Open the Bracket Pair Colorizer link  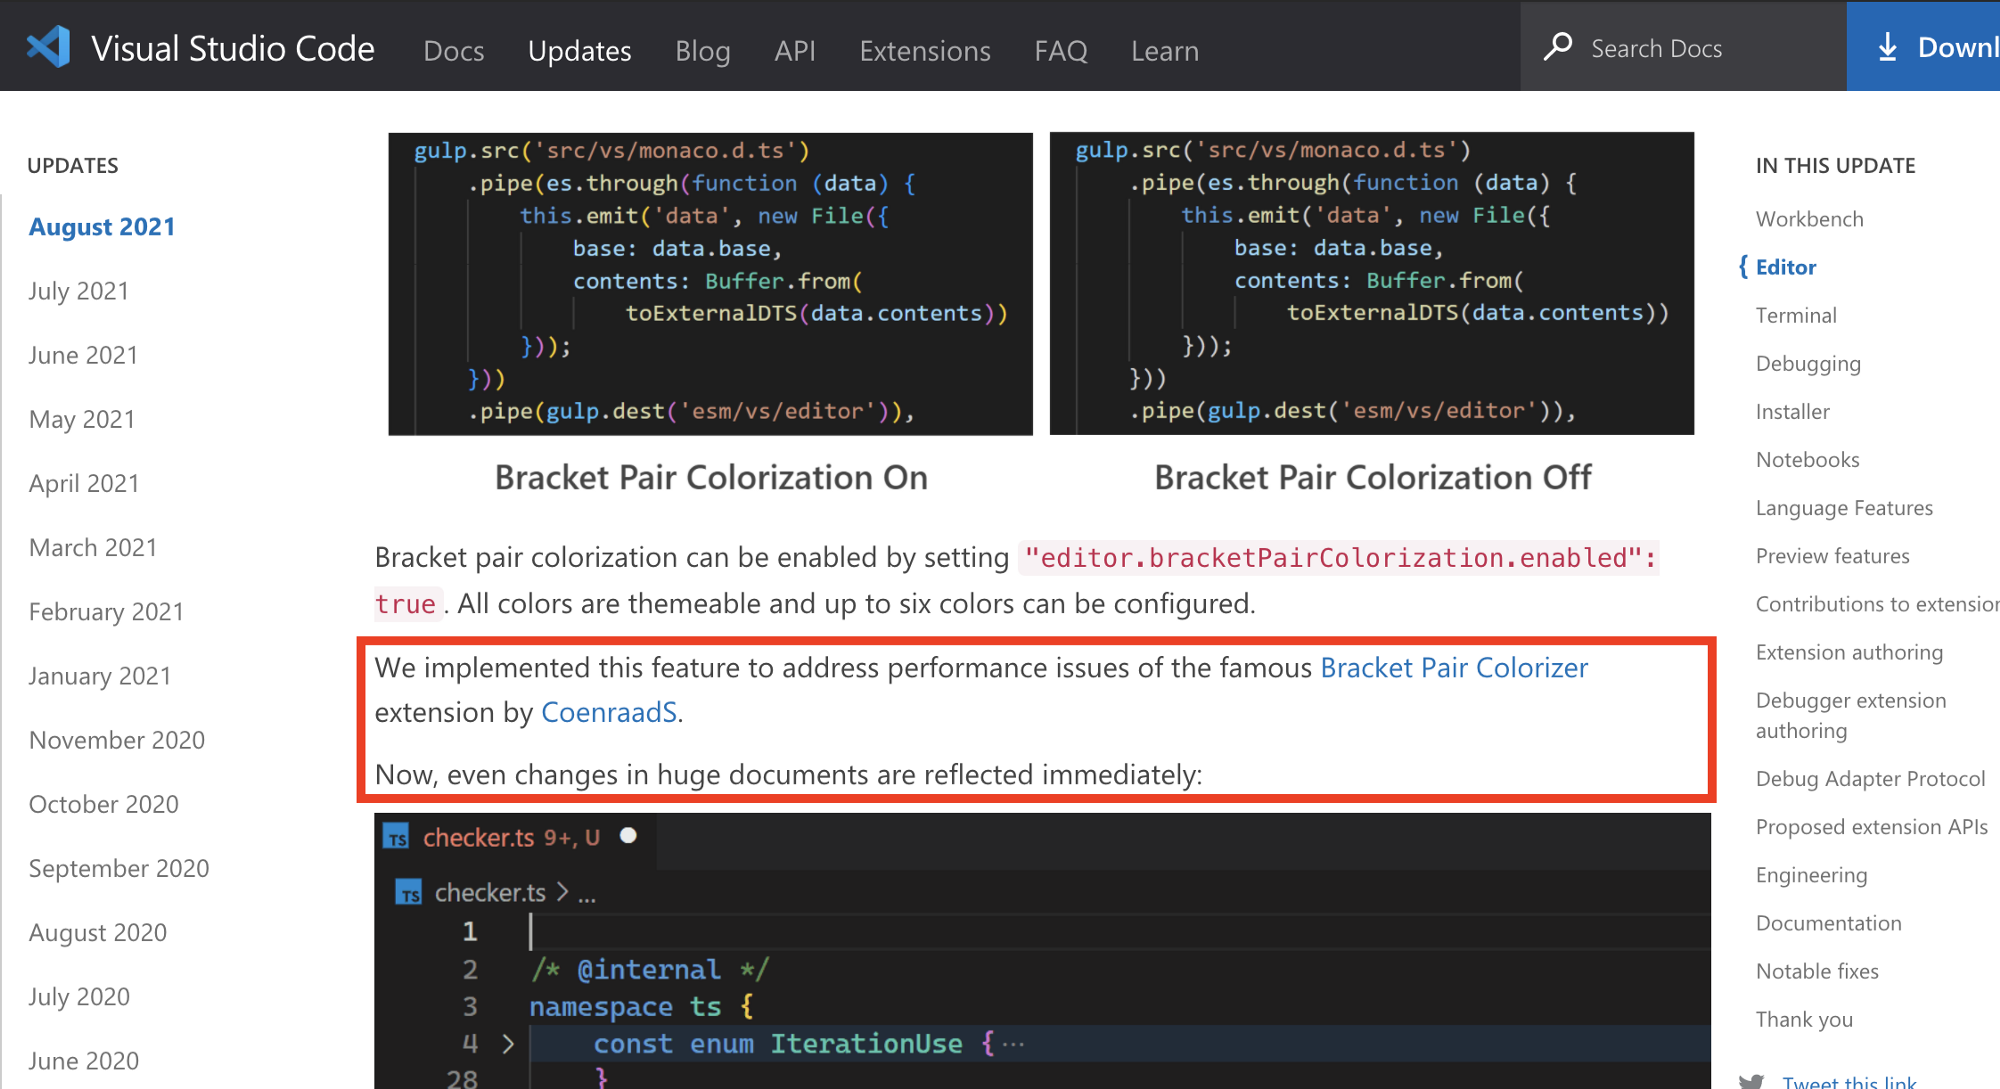[x=1453, y=667]
